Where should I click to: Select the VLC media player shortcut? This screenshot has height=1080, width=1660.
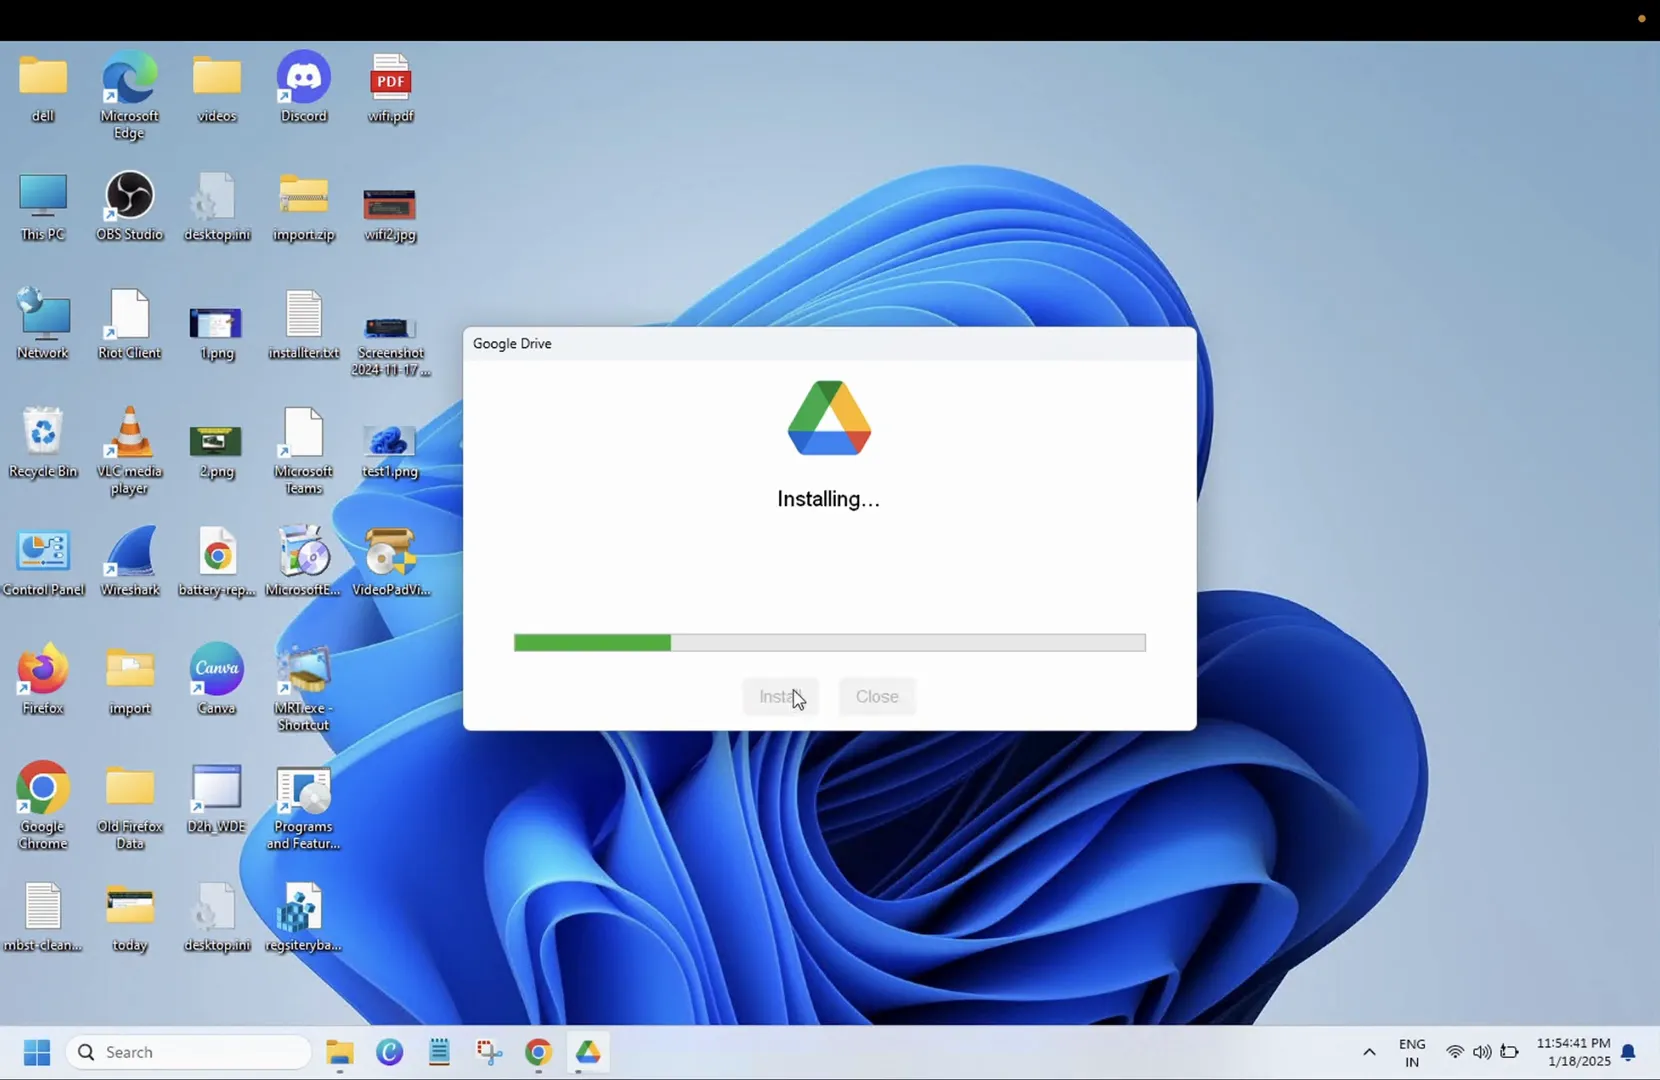point(130,451)
